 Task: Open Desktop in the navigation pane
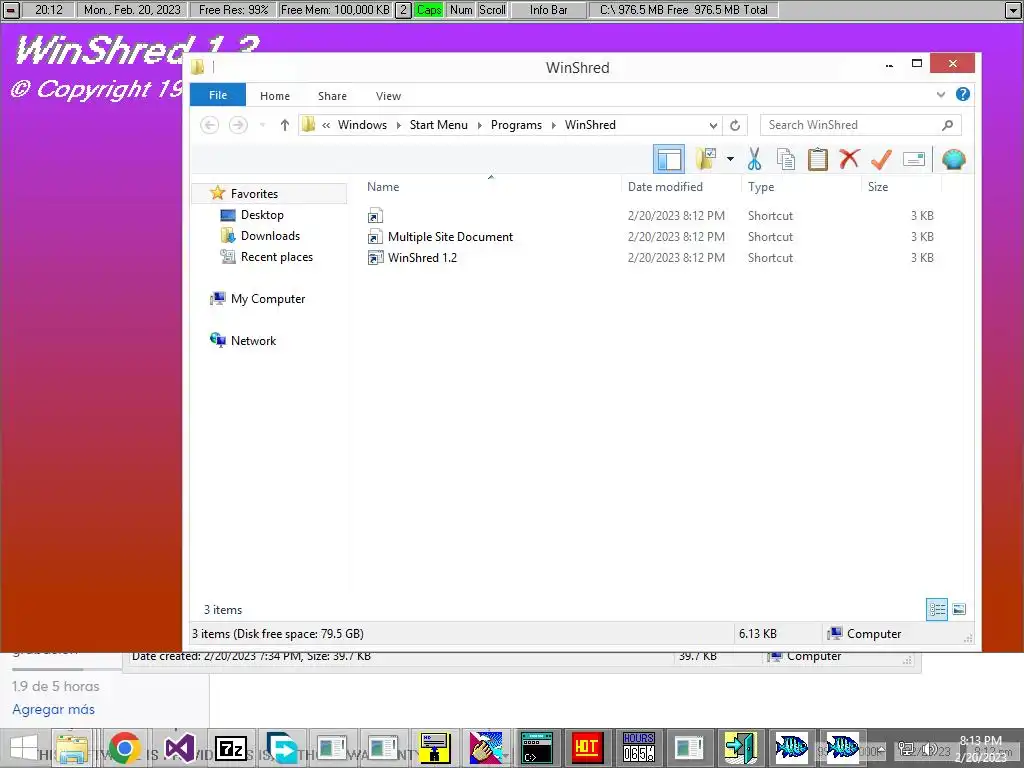click(x=262, y=215)
